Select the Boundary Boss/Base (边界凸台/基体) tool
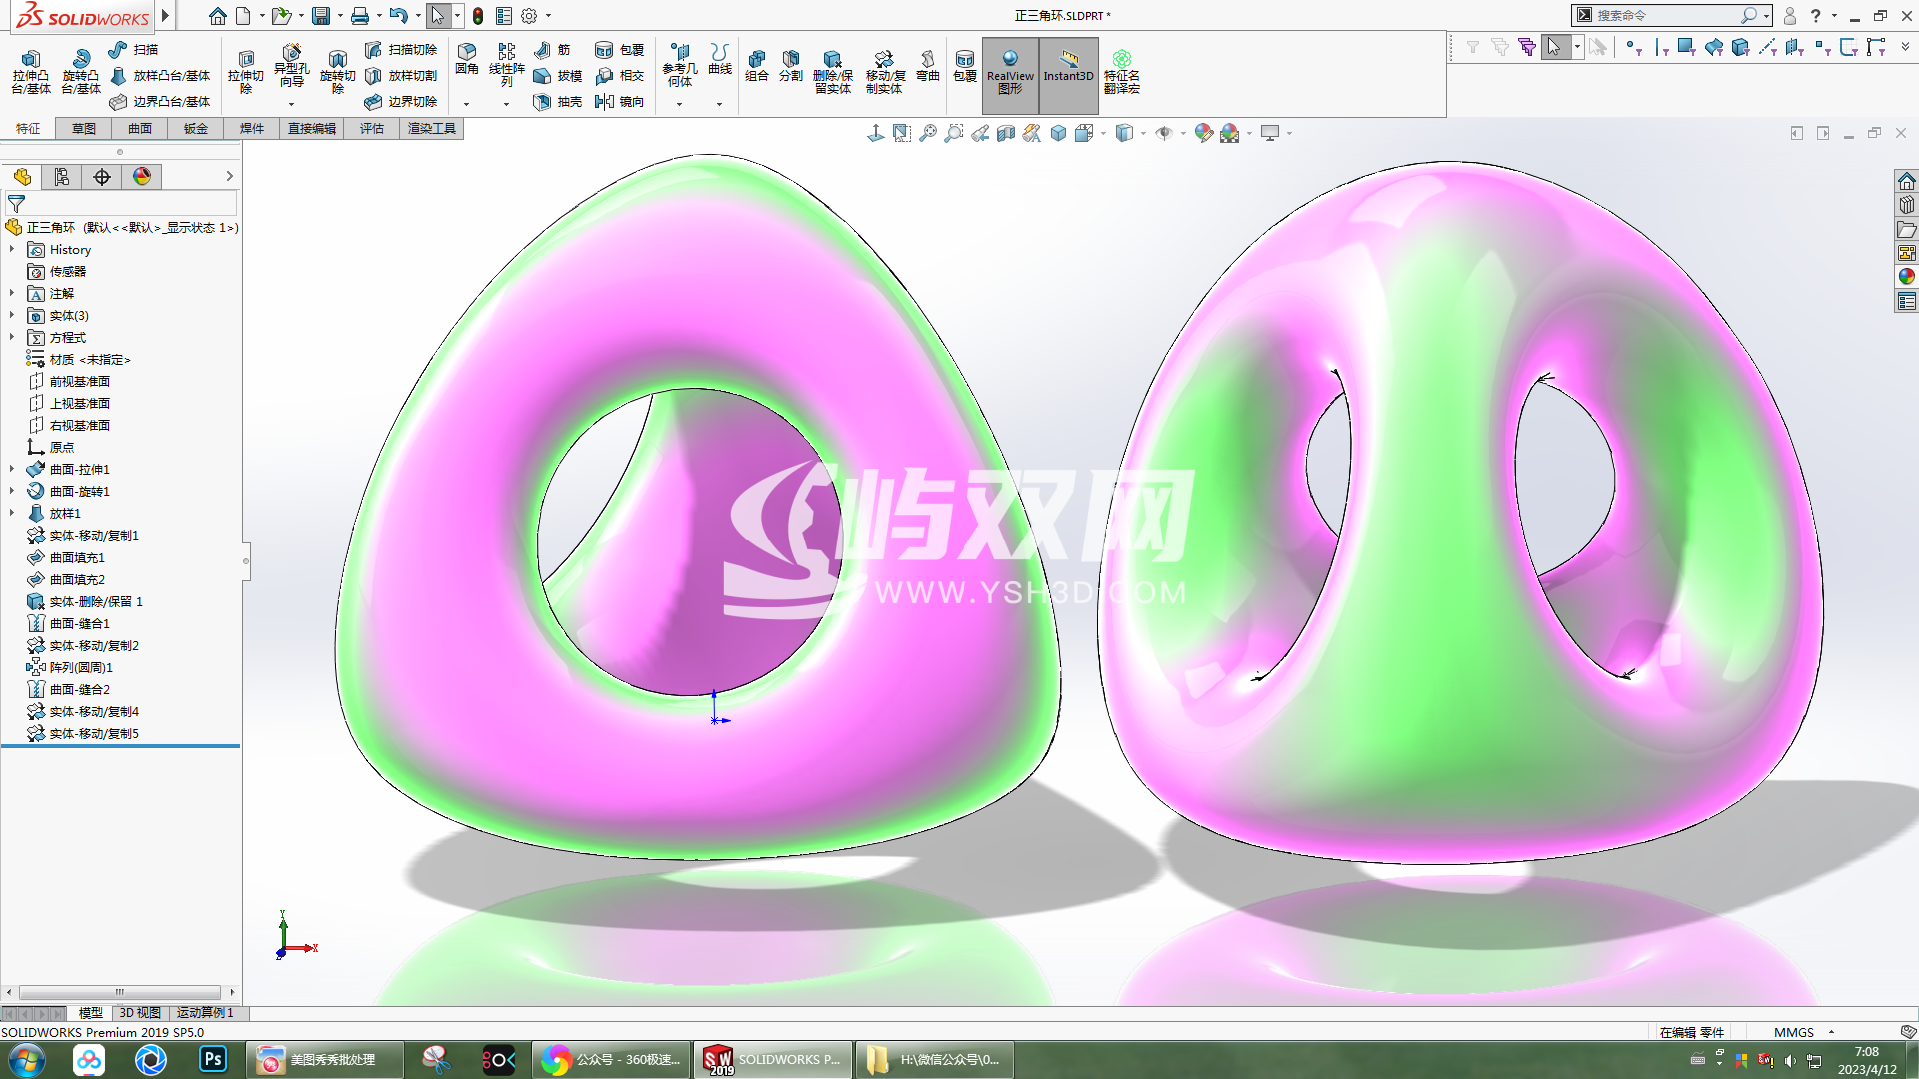 click(x=160, y=101)
